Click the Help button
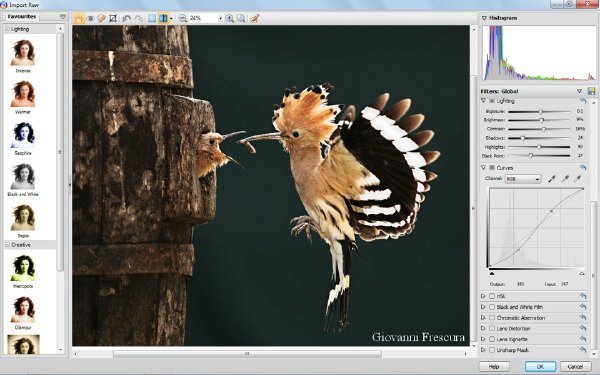Viewport: 600px width, 375px height. [494, 367]
